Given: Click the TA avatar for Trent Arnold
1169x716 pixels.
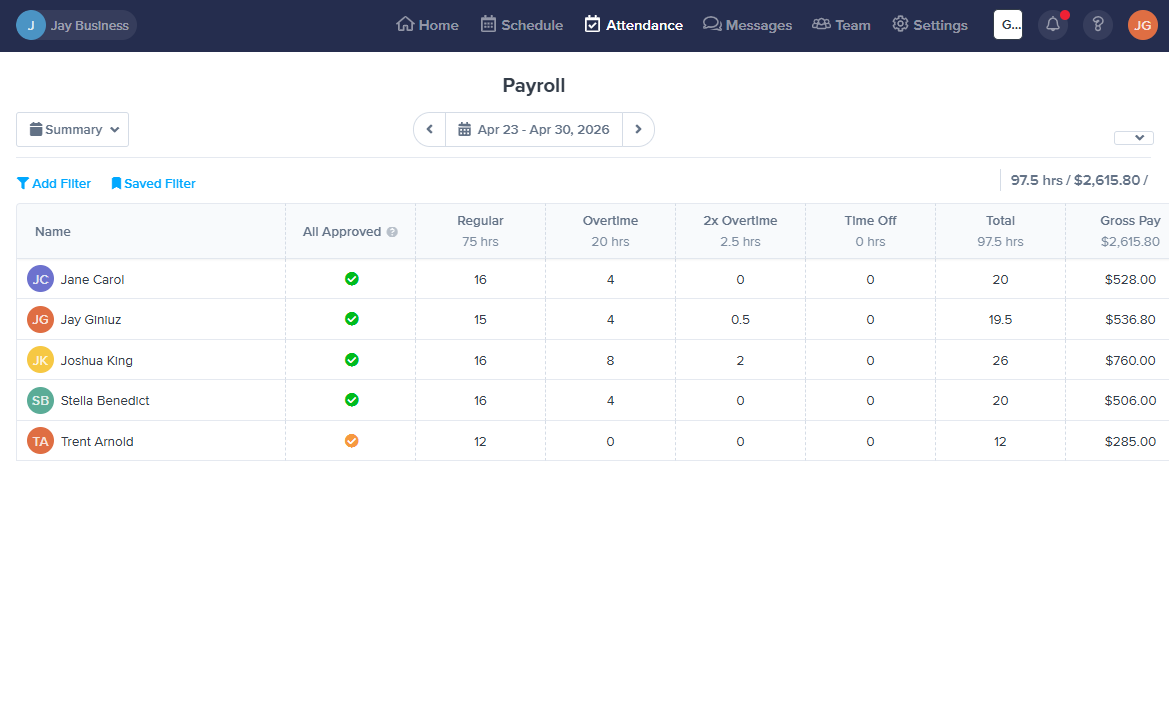Looking at the screenshot, I should (40, 441).
